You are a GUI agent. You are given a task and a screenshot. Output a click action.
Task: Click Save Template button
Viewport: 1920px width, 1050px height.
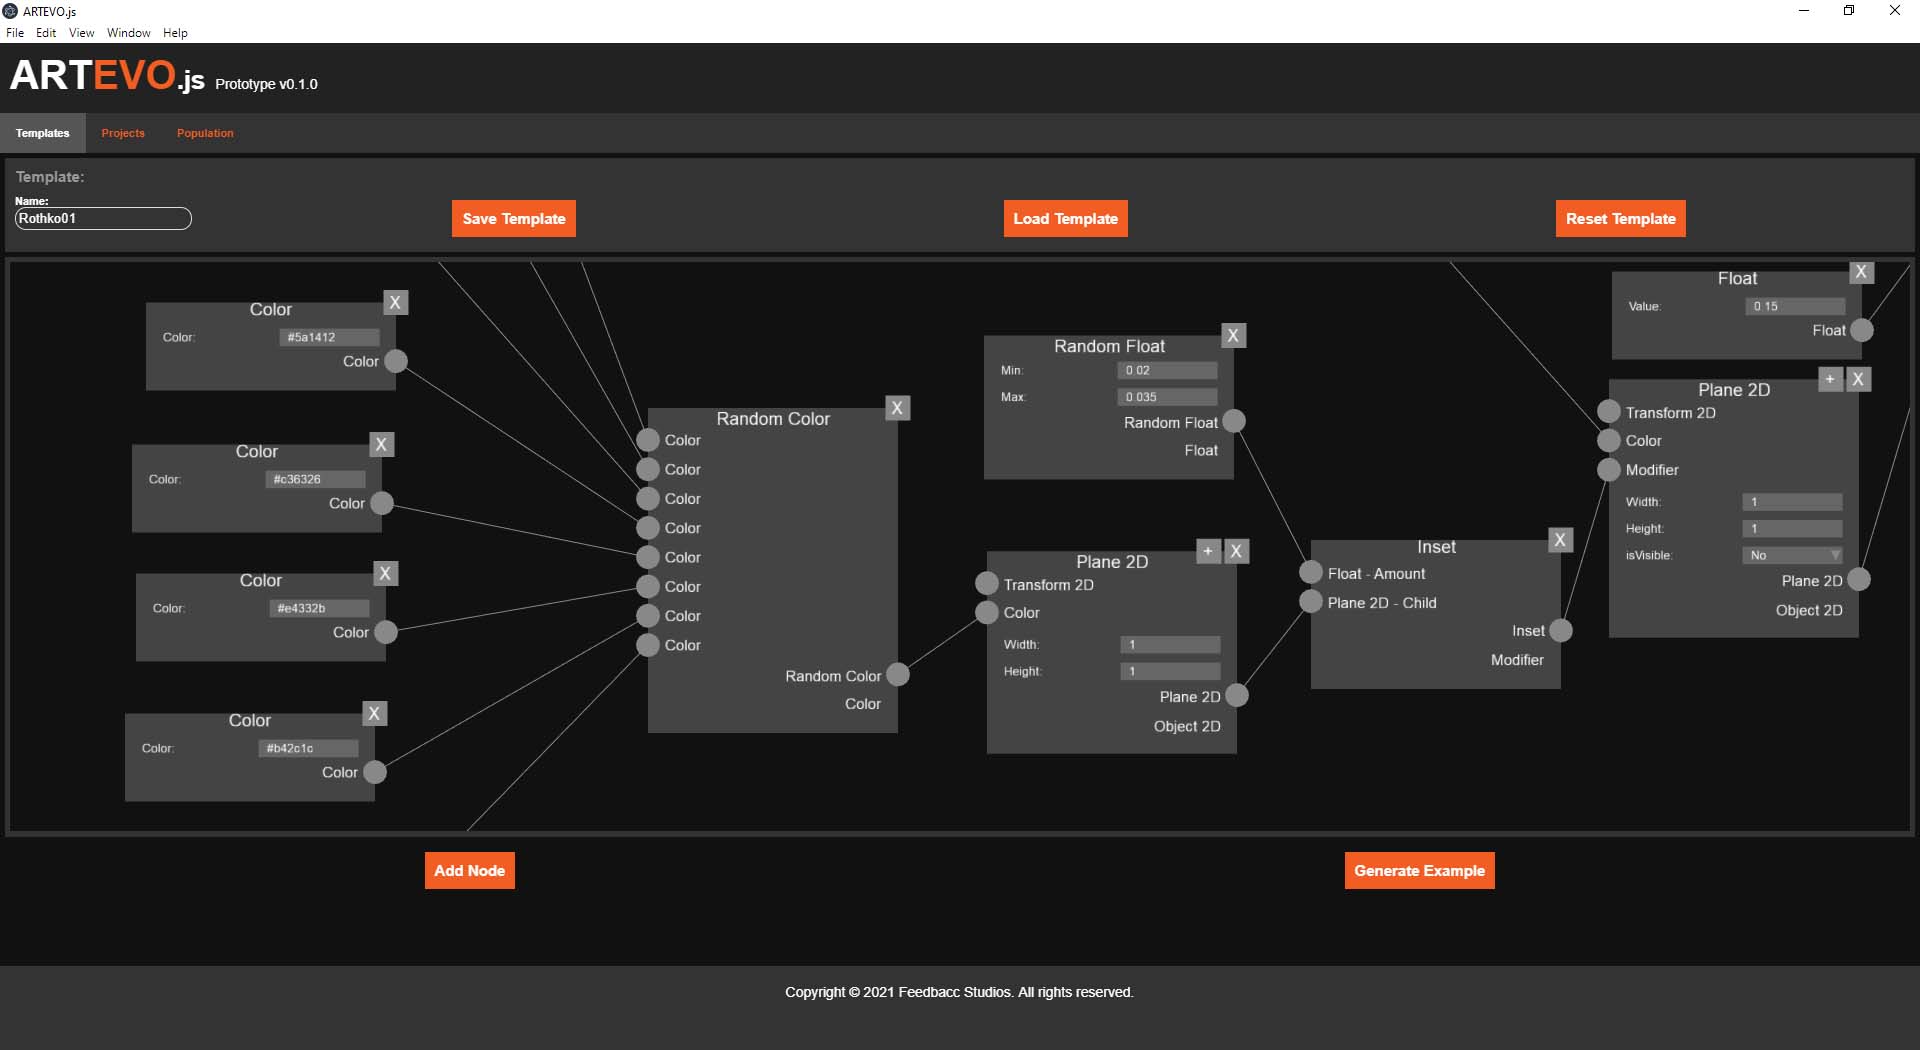point(514,219)
